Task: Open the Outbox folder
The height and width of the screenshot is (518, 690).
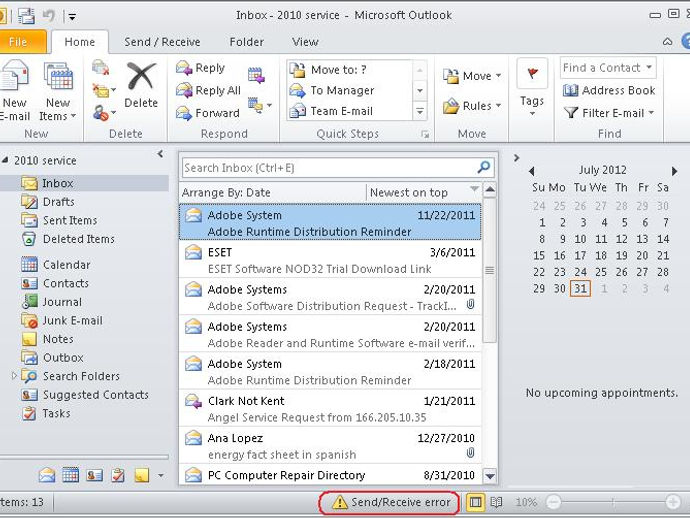Action: (62, 357)
